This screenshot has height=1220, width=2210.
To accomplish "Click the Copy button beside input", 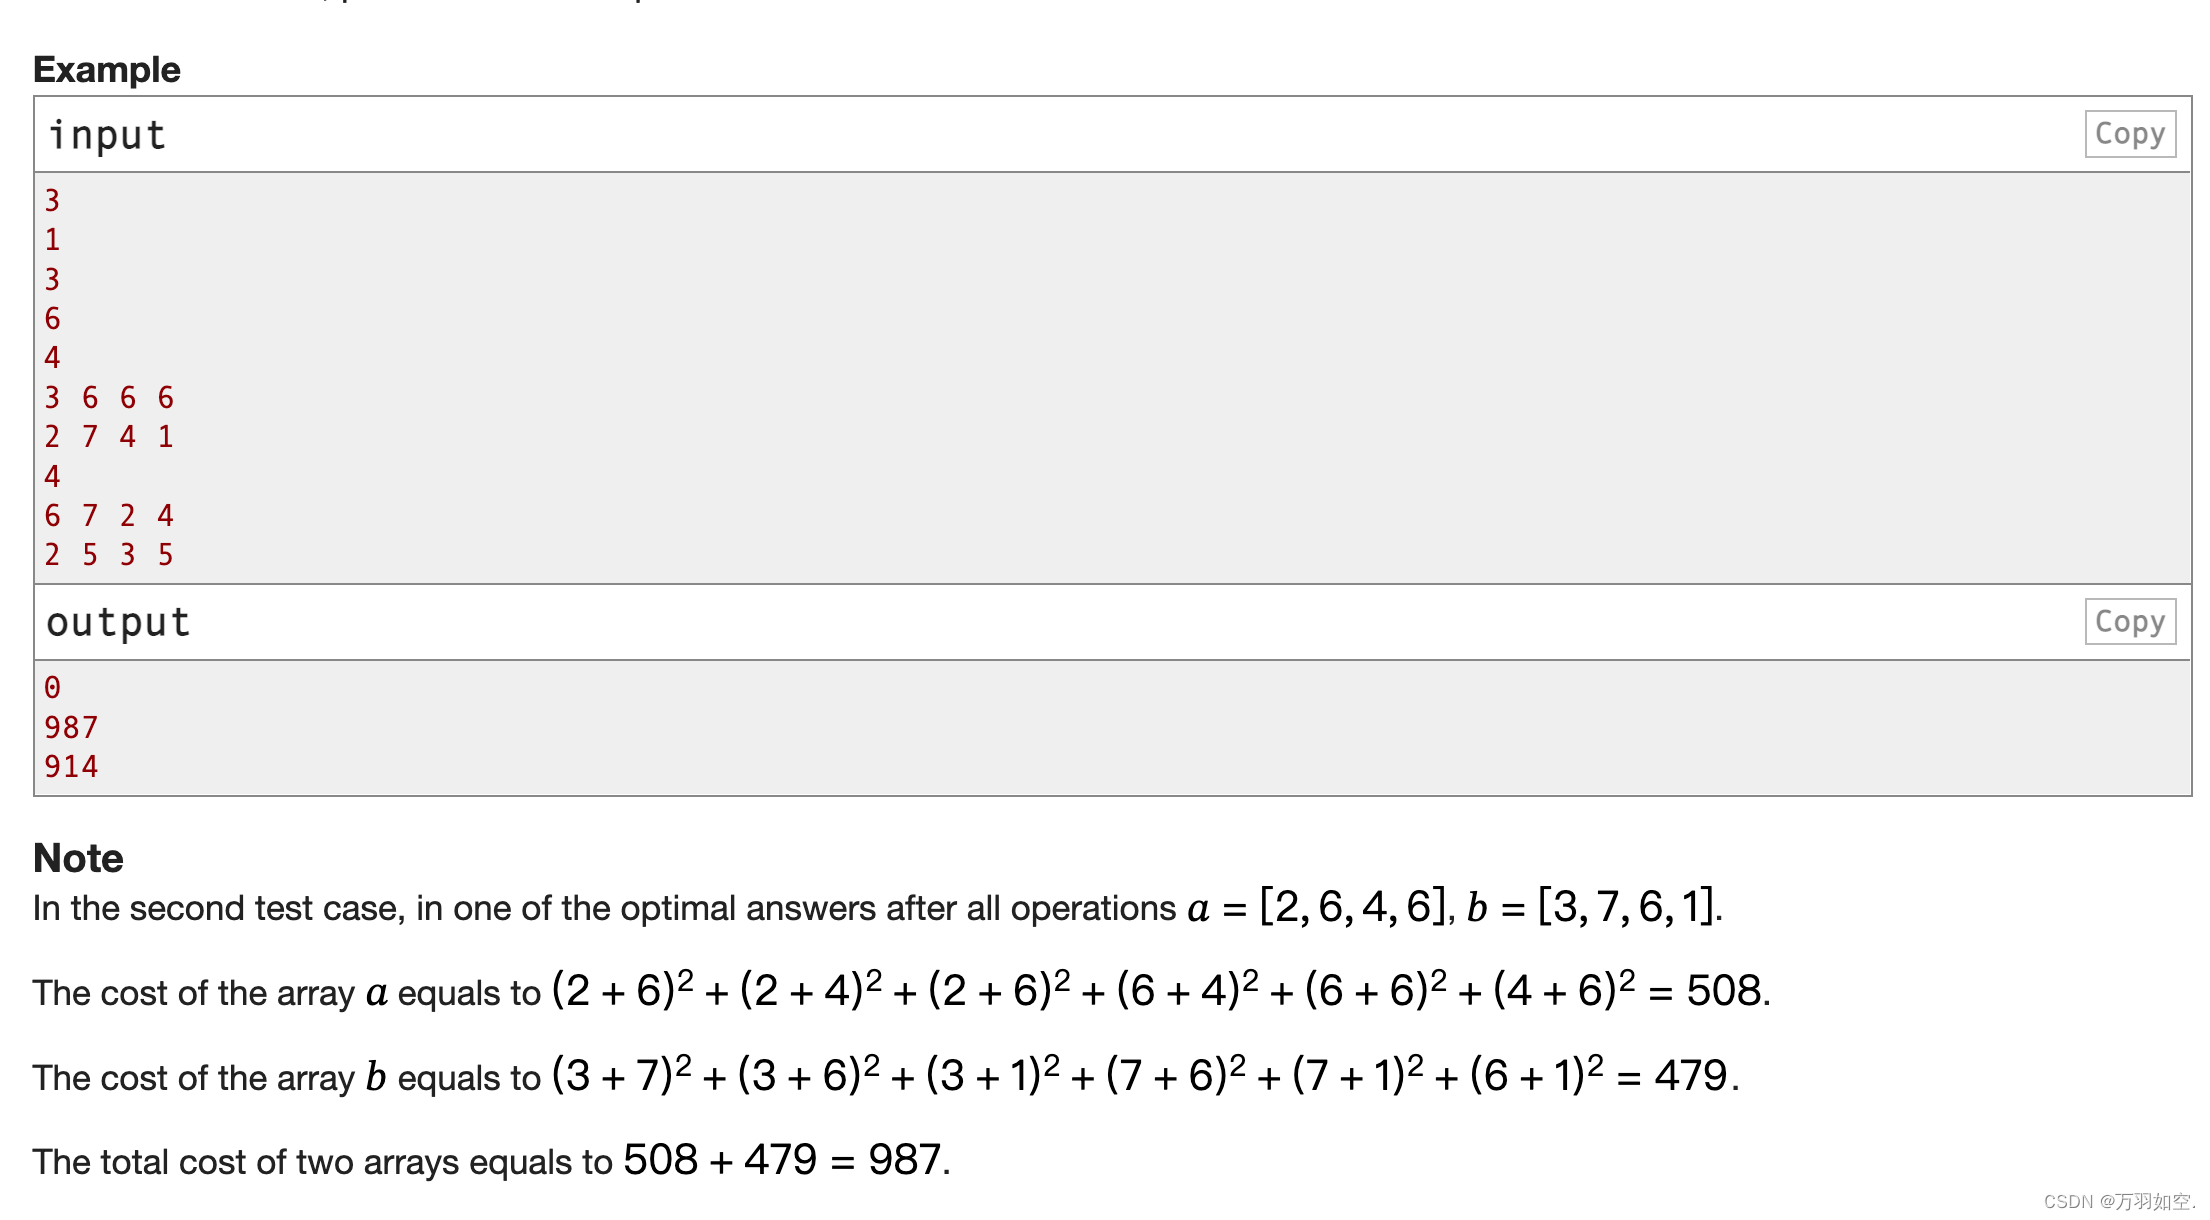I will [x=2129, y=133].
